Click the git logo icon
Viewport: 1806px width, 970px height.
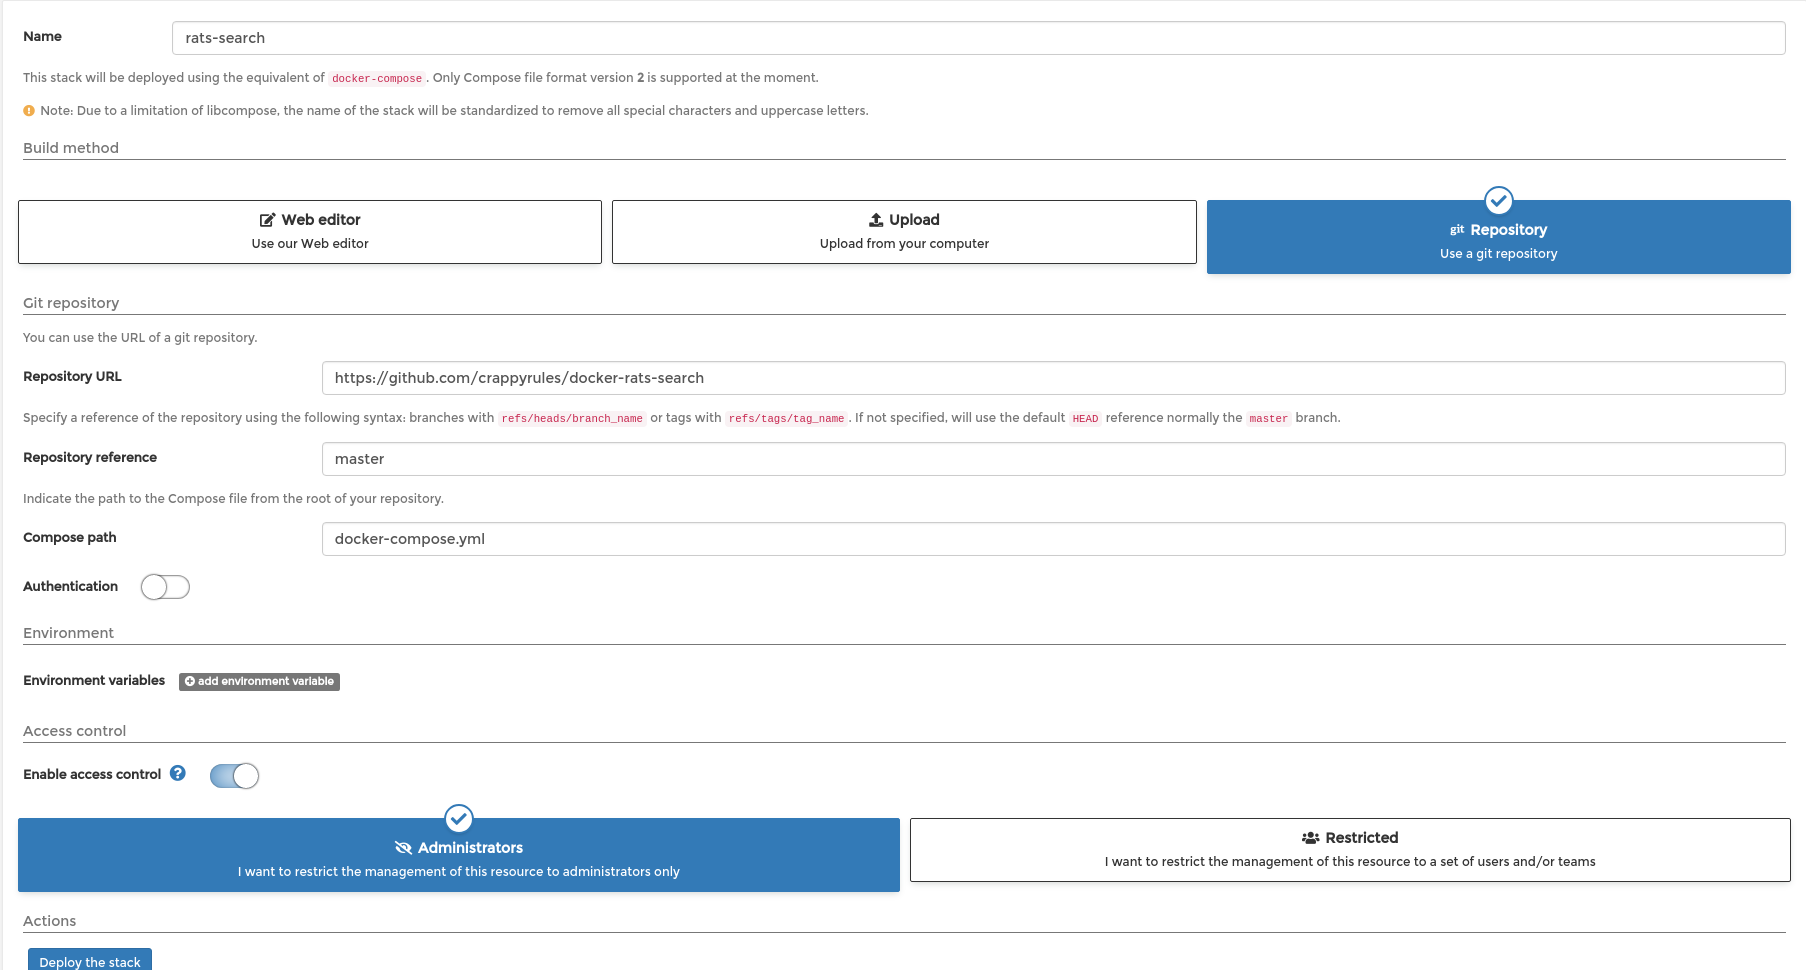(x=1457, y=230)
